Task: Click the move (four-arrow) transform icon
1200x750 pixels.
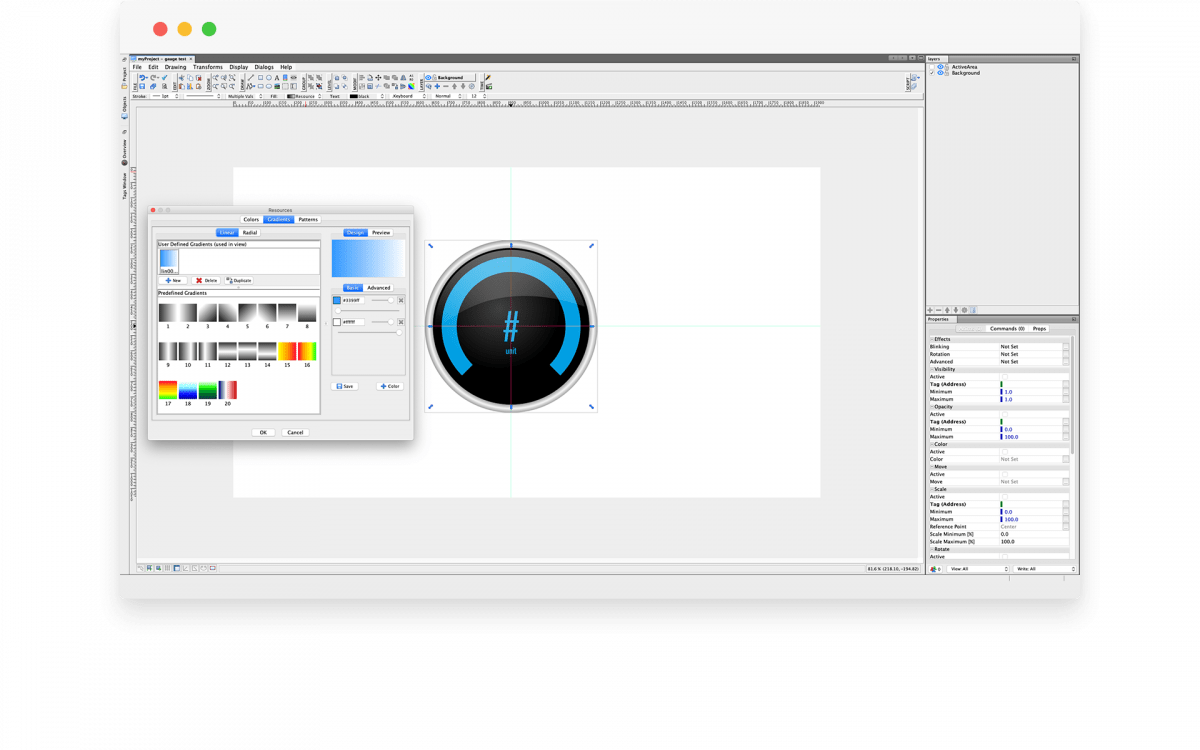Action: 378,77
